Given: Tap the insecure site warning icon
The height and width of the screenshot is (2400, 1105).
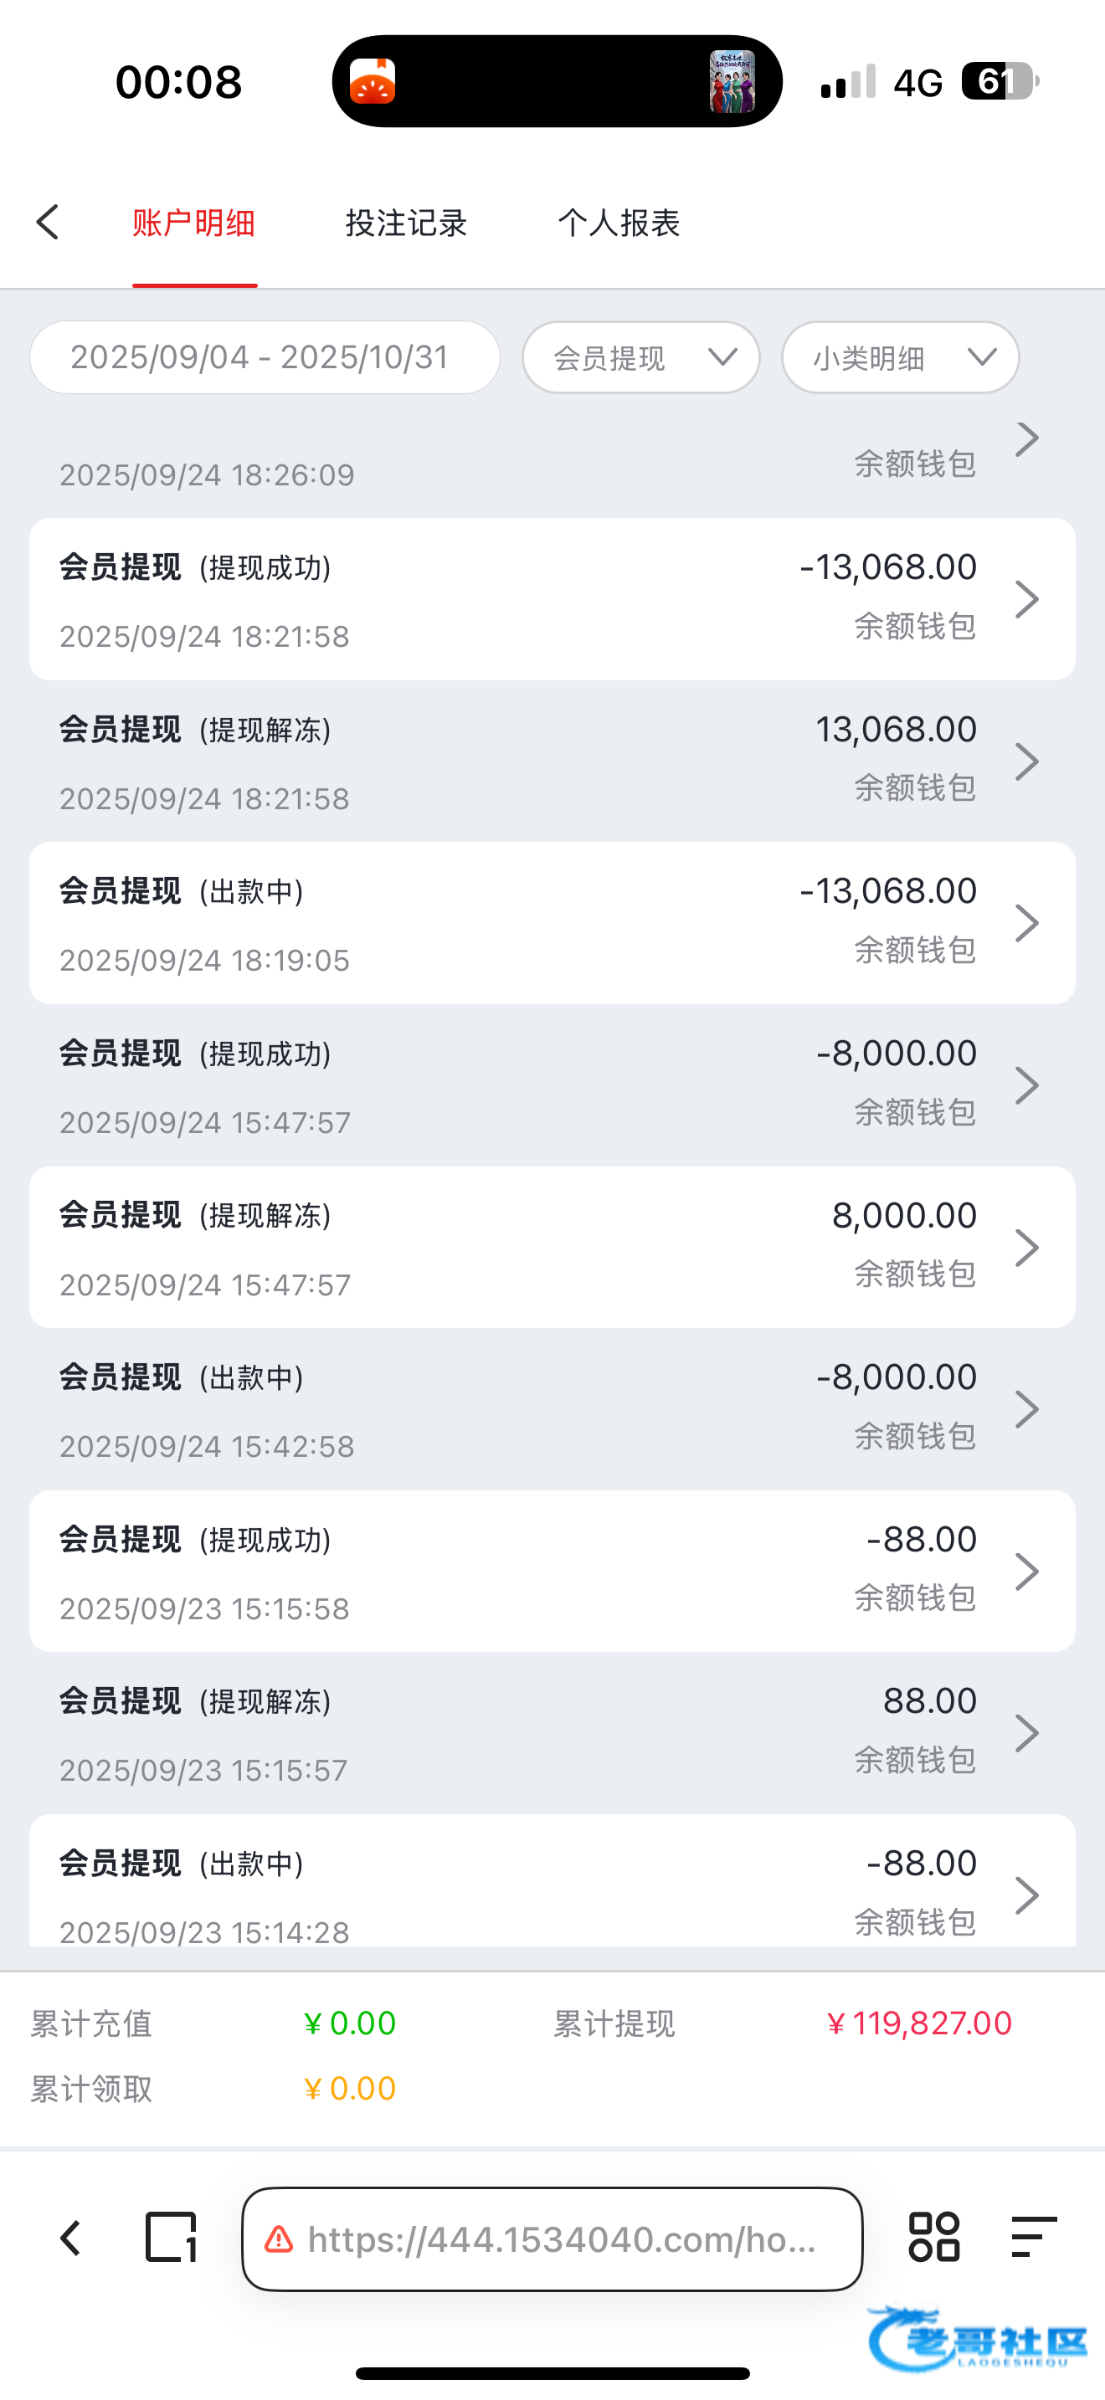Looking at the screenshot, I should pos(279,2239).
